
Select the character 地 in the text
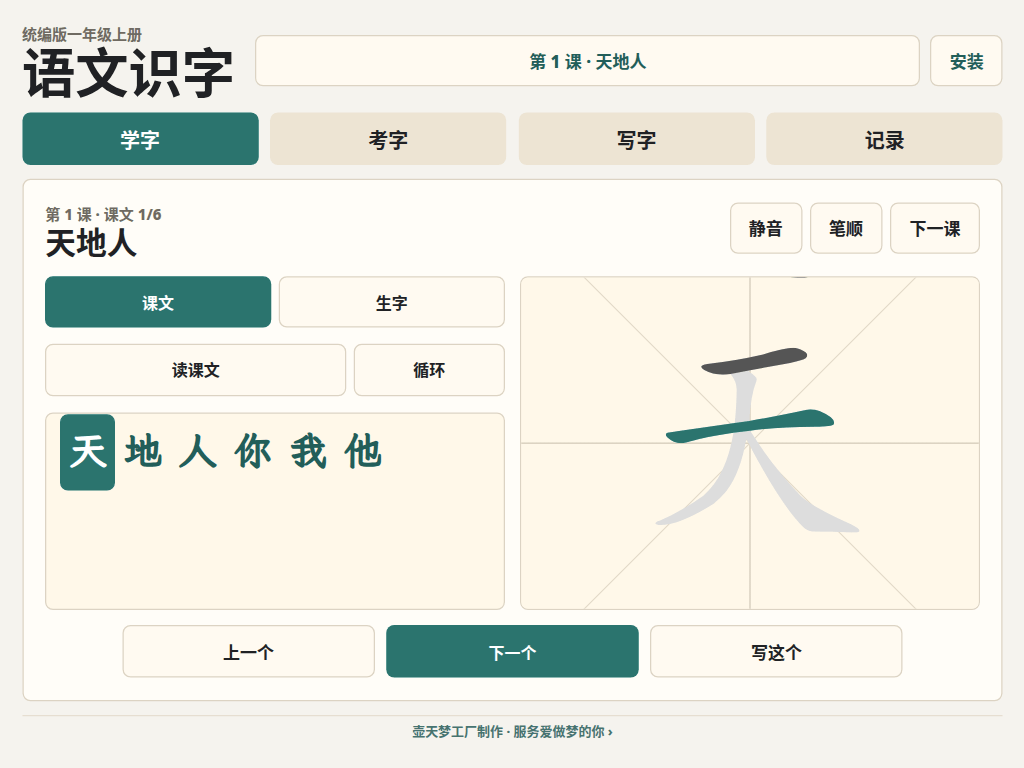[x=143, y=452]
